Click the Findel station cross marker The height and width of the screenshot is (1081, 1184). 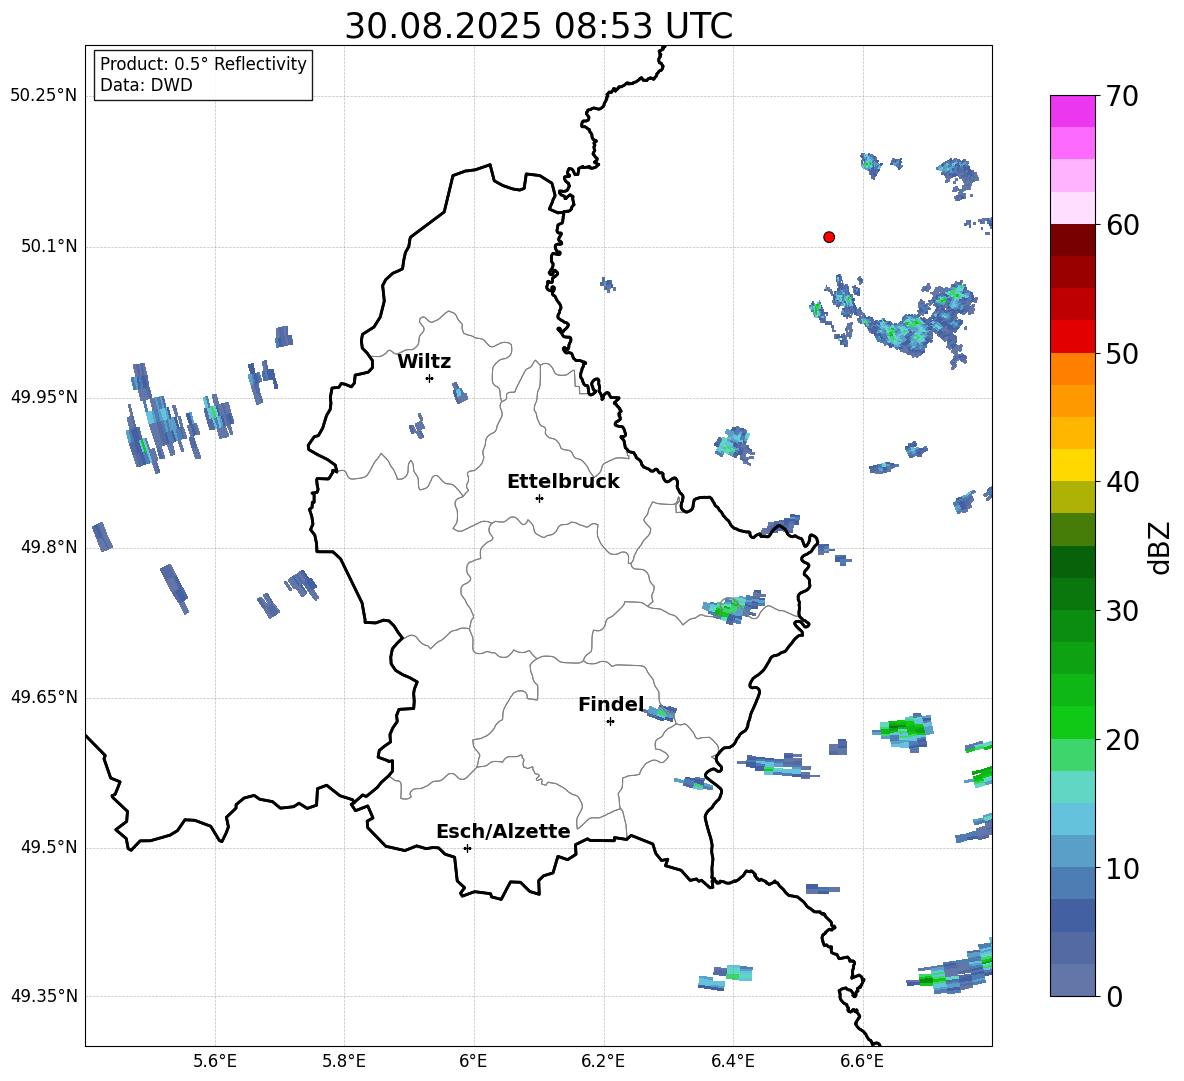pyautogui.click(x=610, y=722)
